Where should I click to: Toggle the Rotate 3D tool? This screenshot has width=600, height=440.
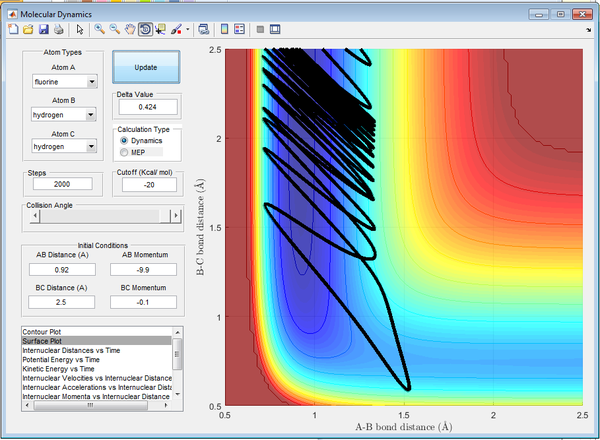(145, 30)
